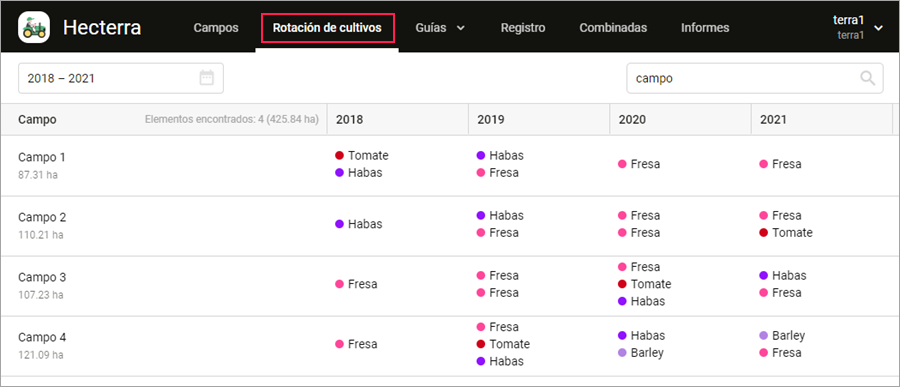Click the magnifying glass search icon
Viewport: 900px width, 387px height.
point(867,78)
